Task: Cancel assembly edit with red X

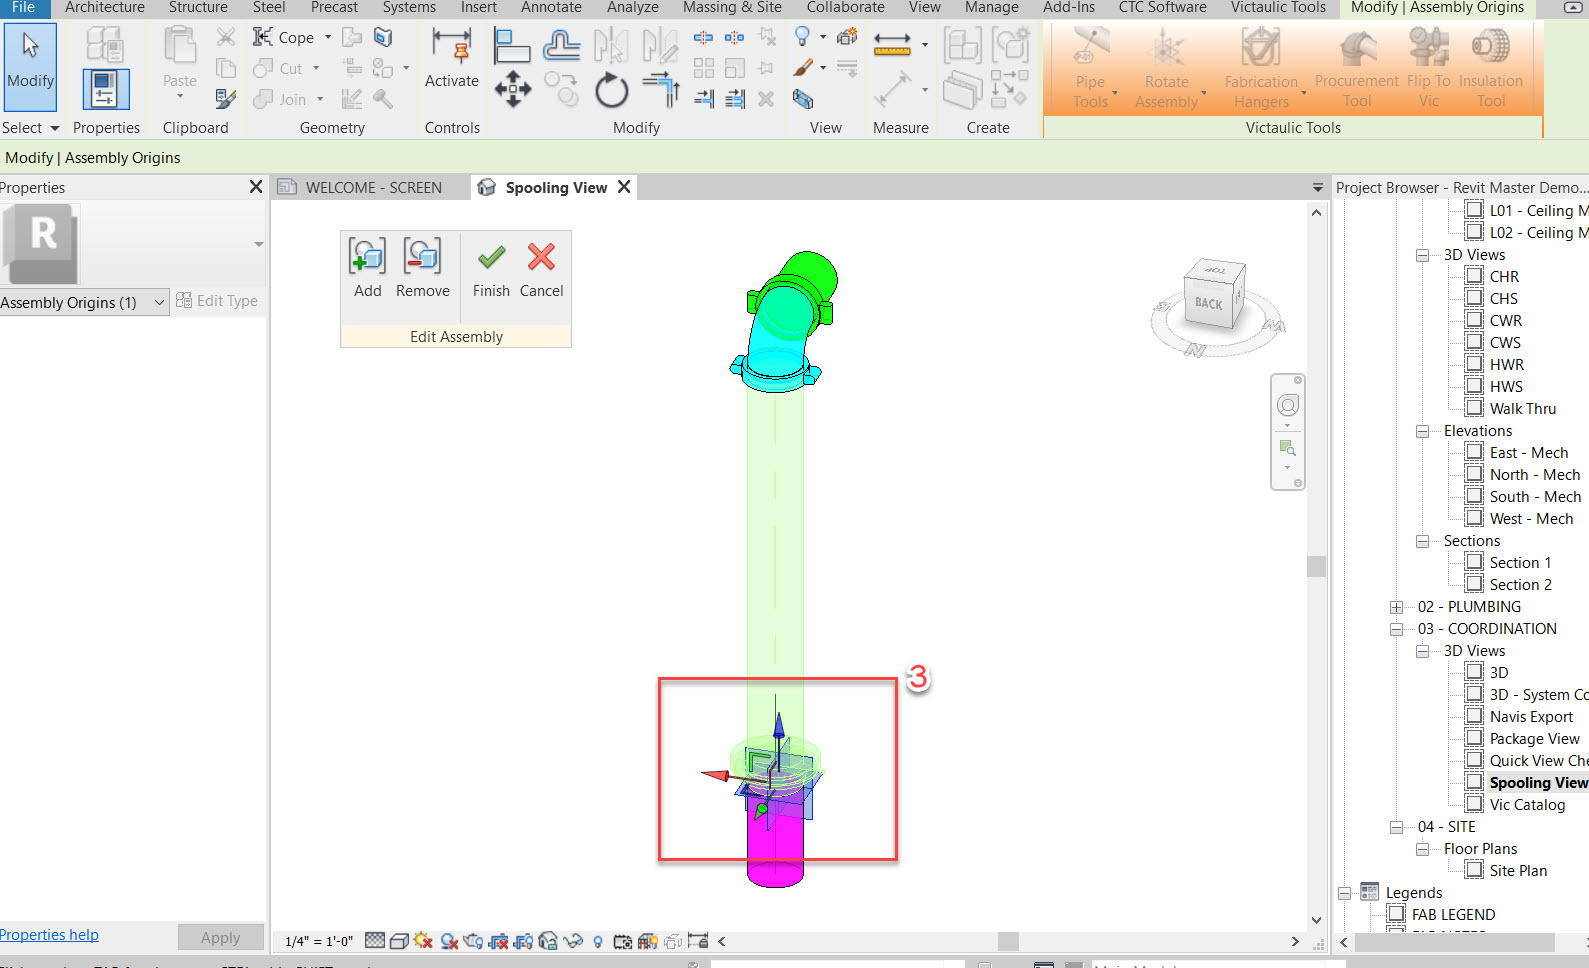Action: pos(541,258)
